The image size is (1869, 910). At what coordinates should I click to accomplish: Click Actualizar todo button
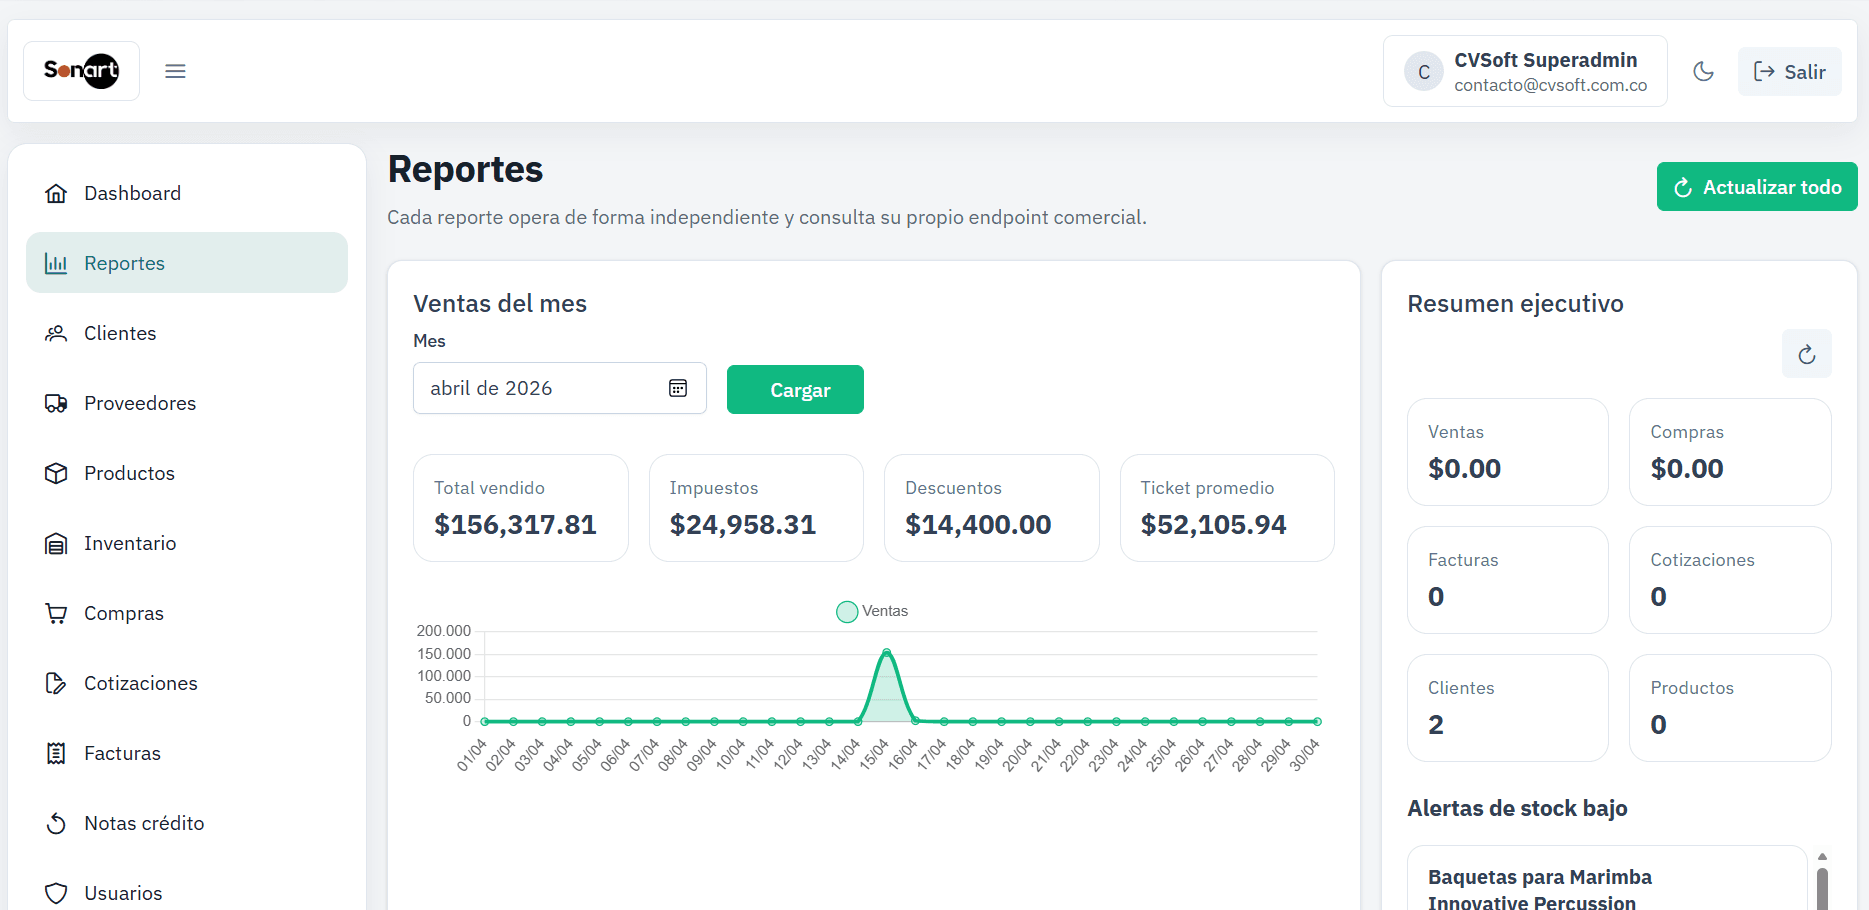click(x=1757, y=187)
